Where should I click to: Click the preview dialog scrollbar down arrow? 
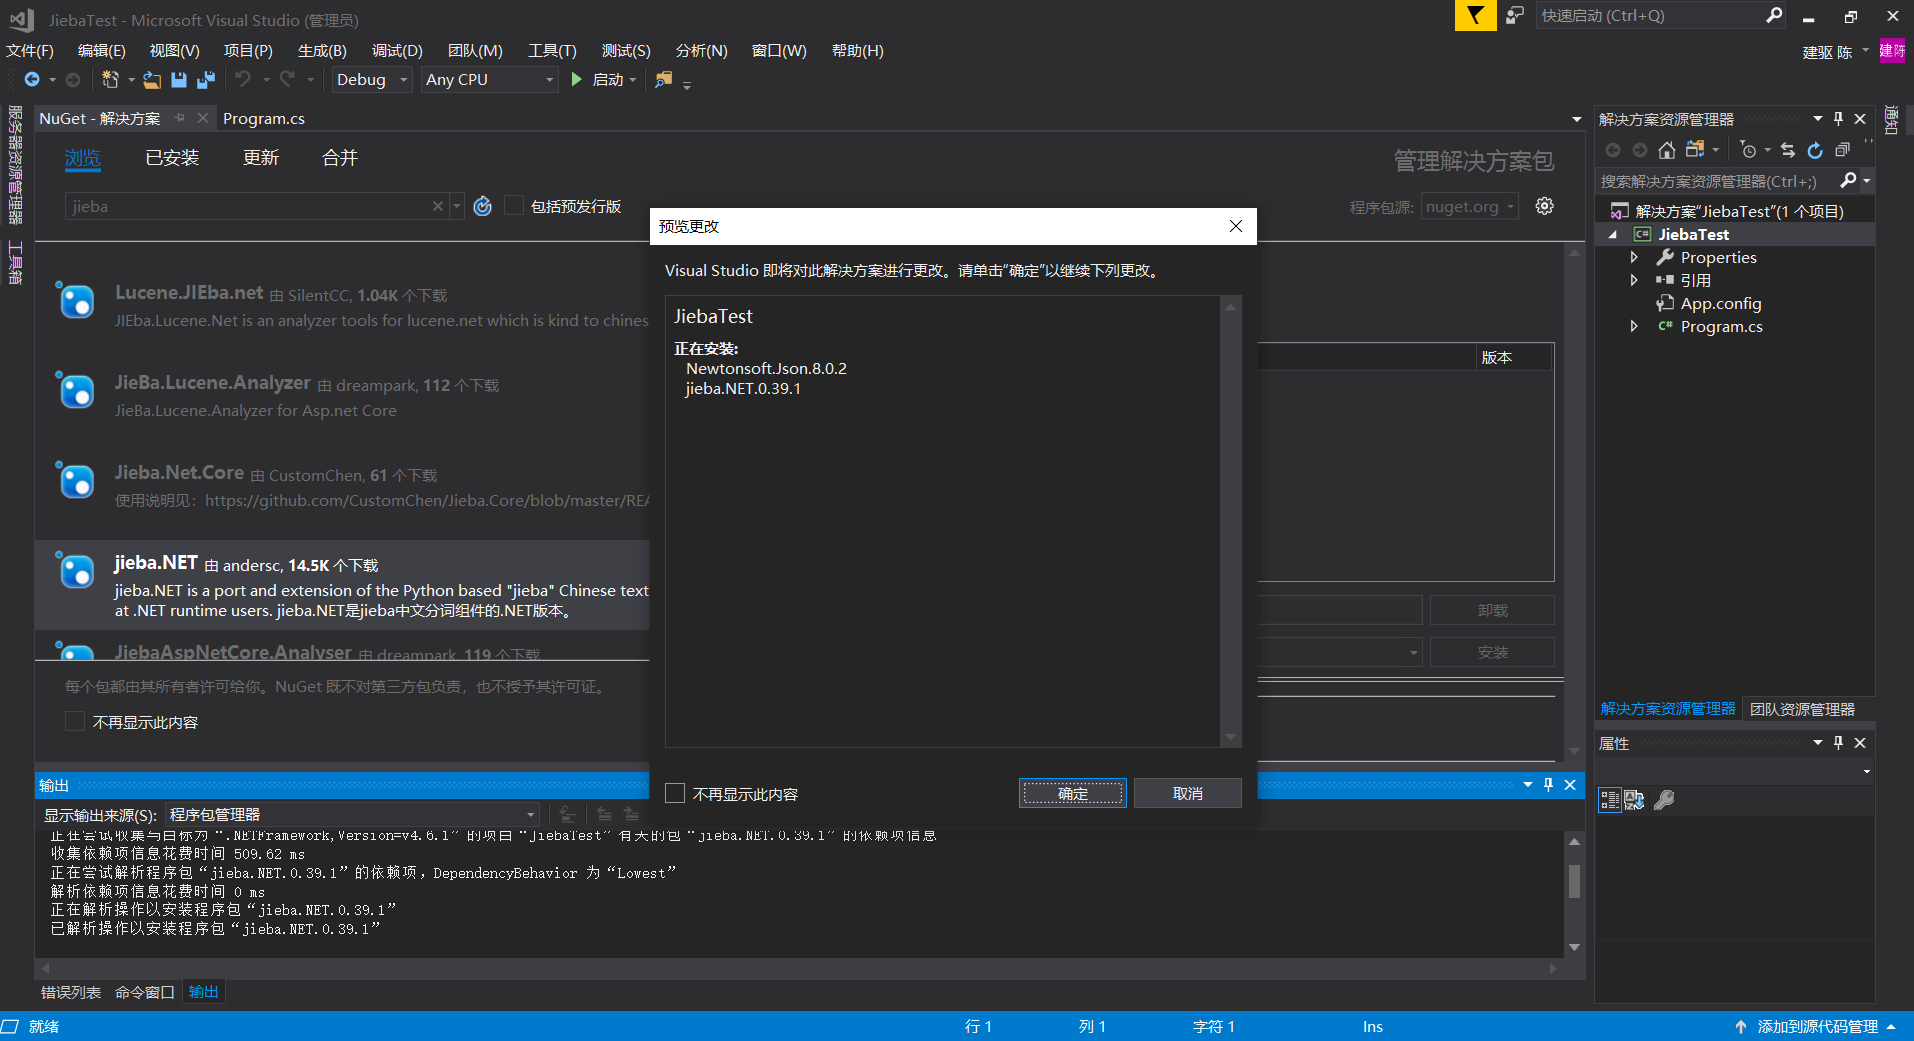[x=1230, y=737]
